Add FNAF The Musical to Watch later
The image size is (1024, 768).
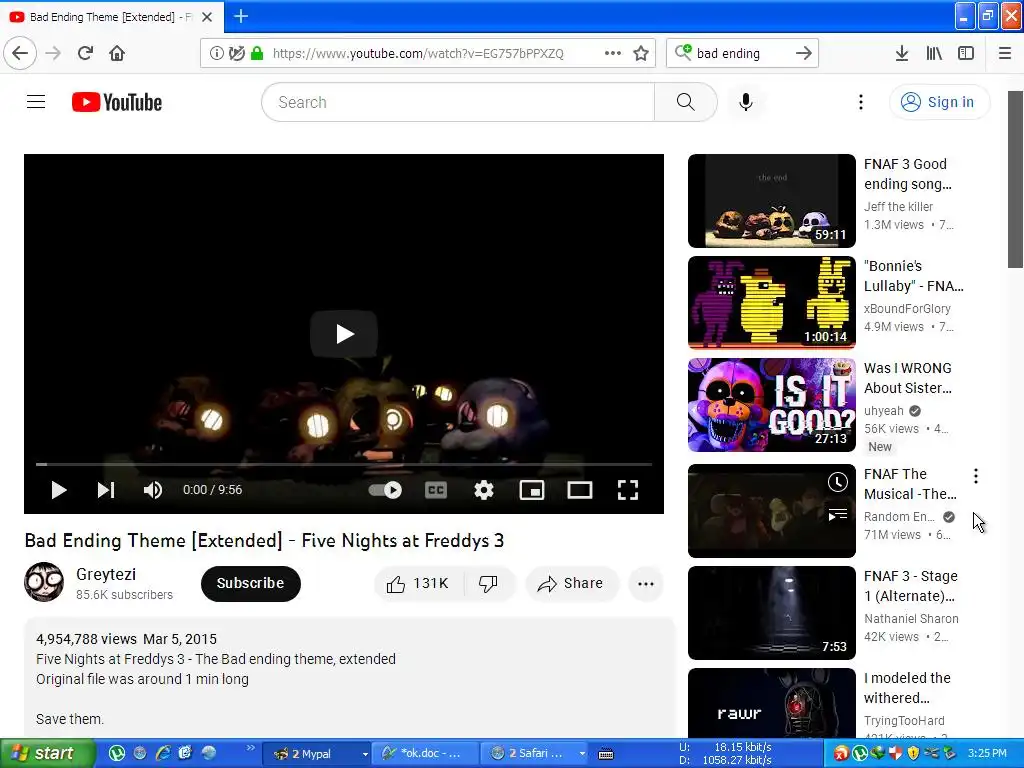pos(837,482)
